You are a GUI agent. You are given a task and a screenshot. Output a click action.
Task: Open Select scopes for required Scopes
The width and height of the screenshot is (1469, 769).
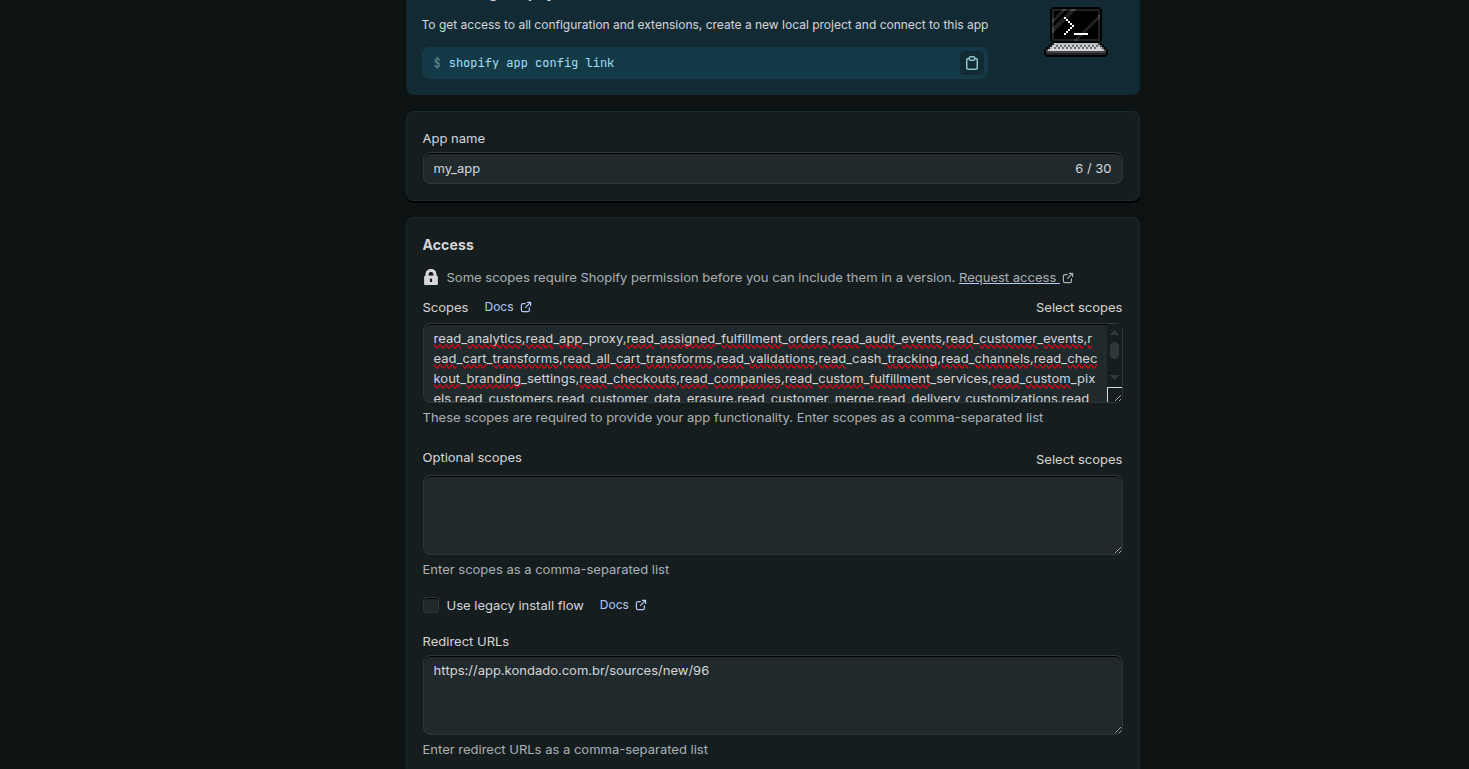(x=1078, y=308)
